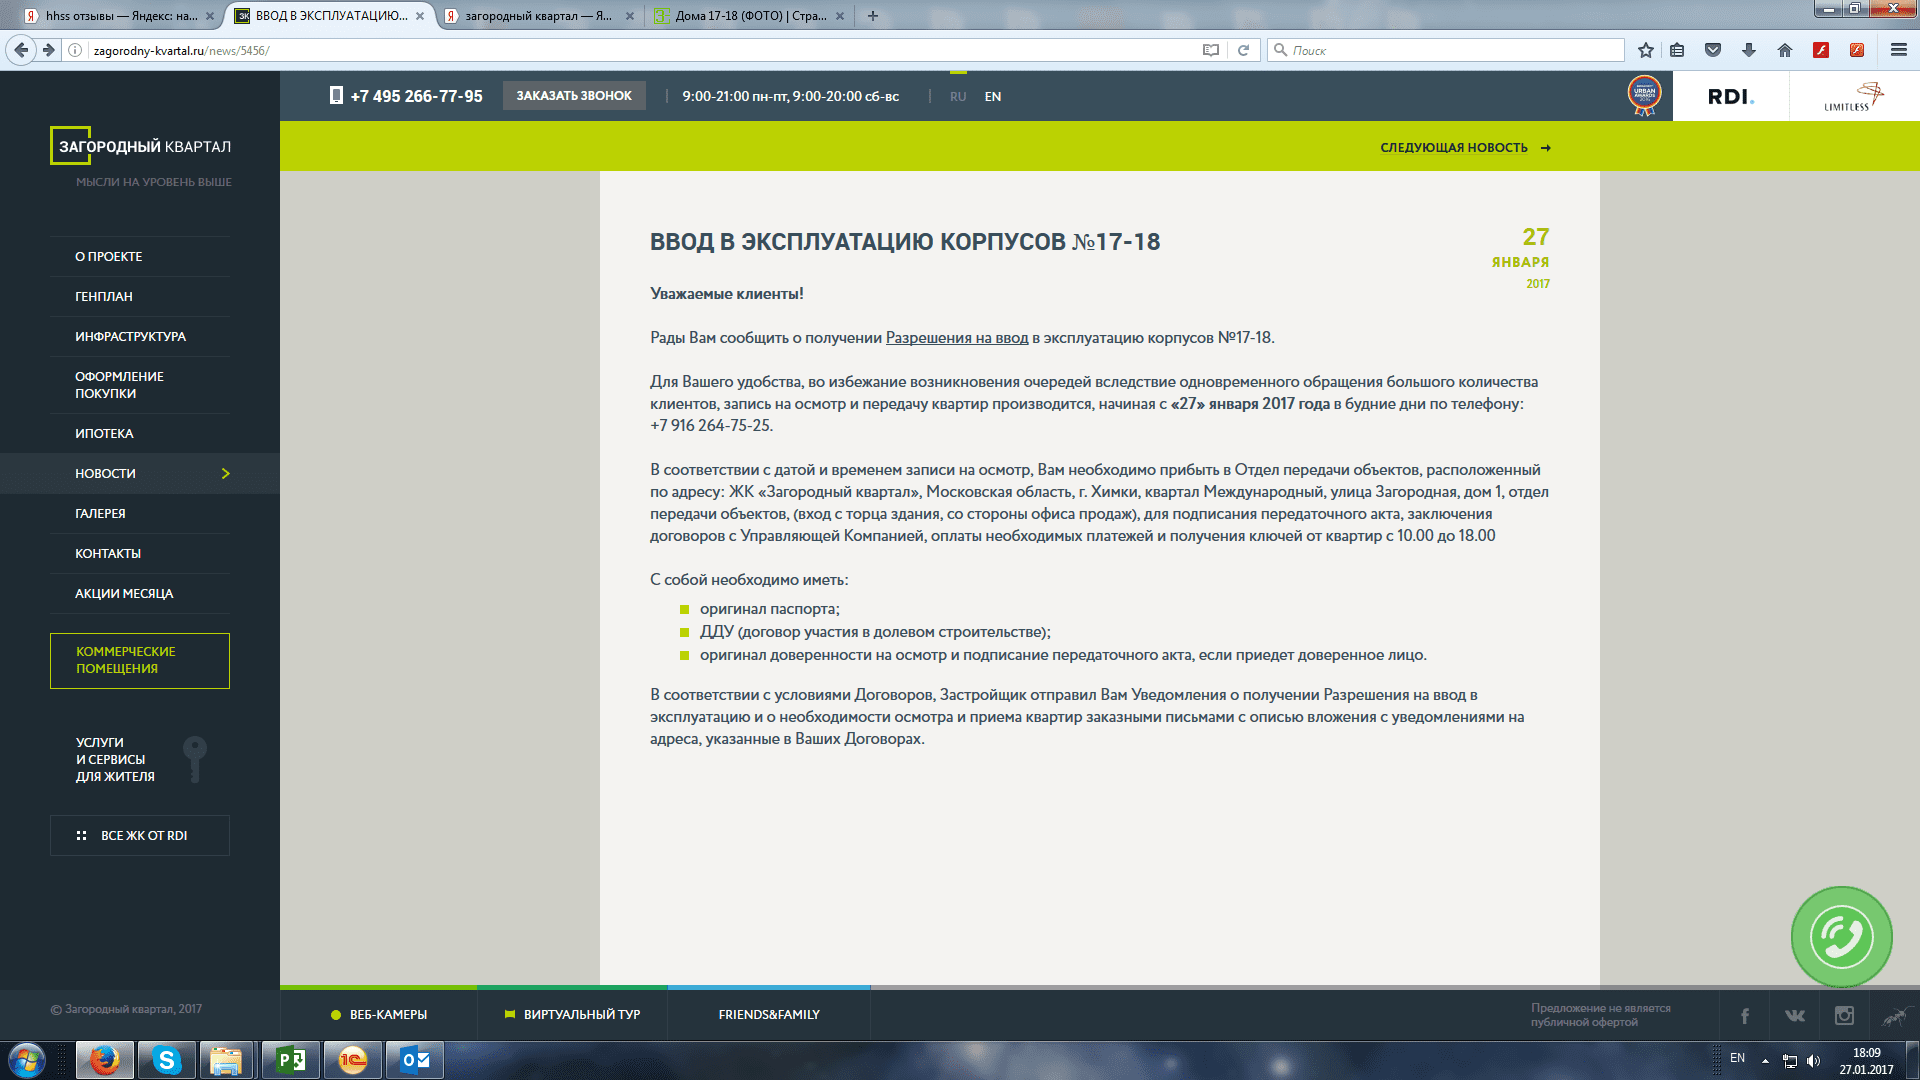The width and height of the screenshot is (1920, 1080).
Task: Open Firefox from the taskbar
Action: pyautogui.click(x=104, y=1060)
